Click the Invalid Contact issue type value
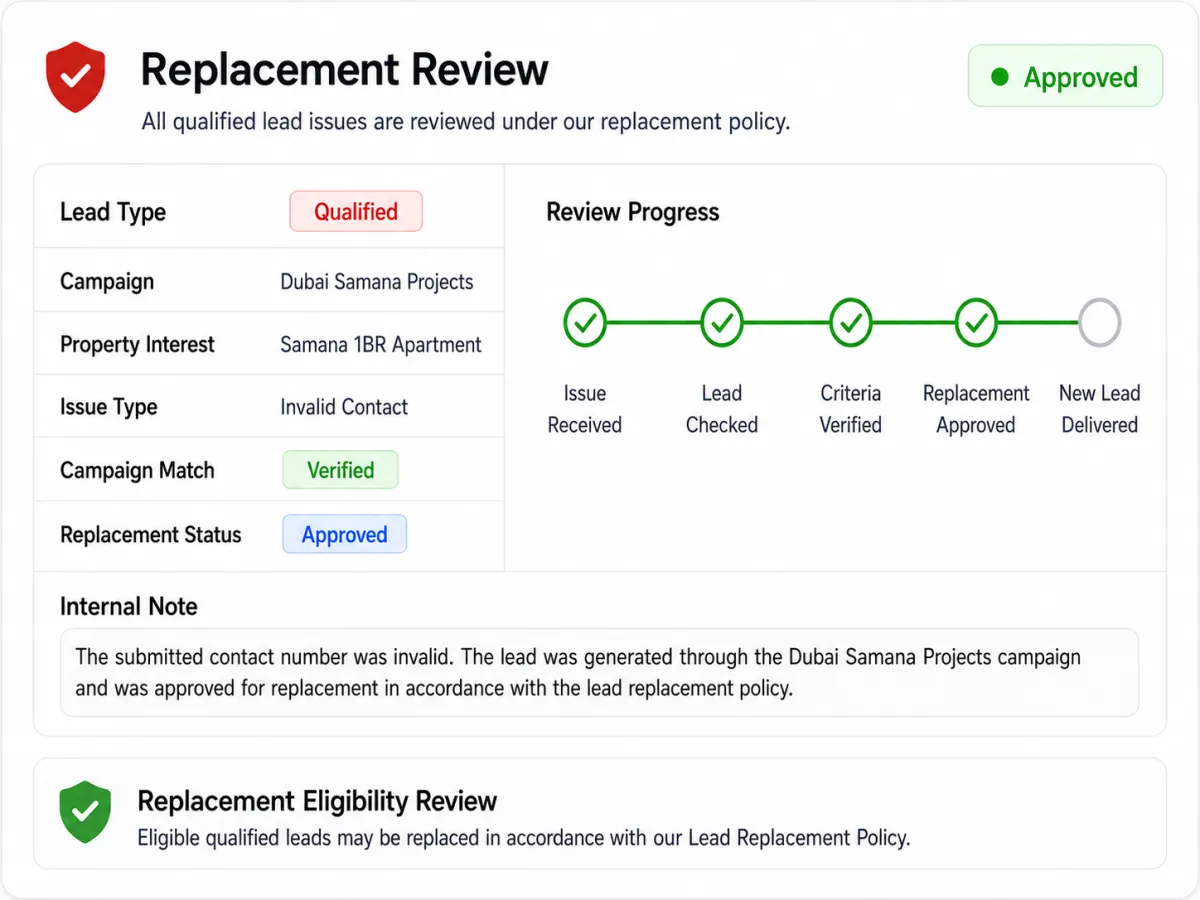 tap(344, 407)
